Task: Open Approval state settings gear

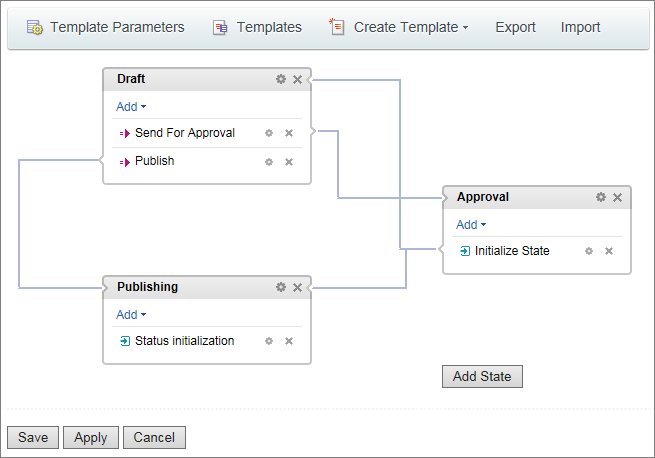Action: click(601, 197)
